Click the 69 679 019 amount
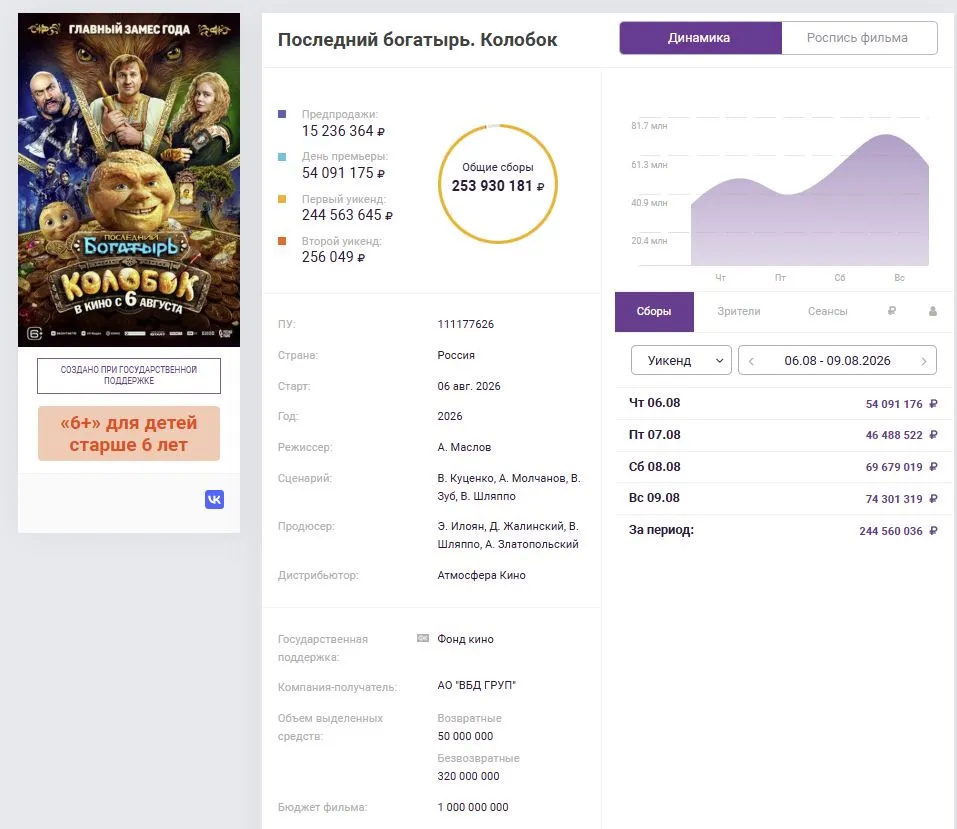This screenshot has height=829, width=957. [894, 467]
